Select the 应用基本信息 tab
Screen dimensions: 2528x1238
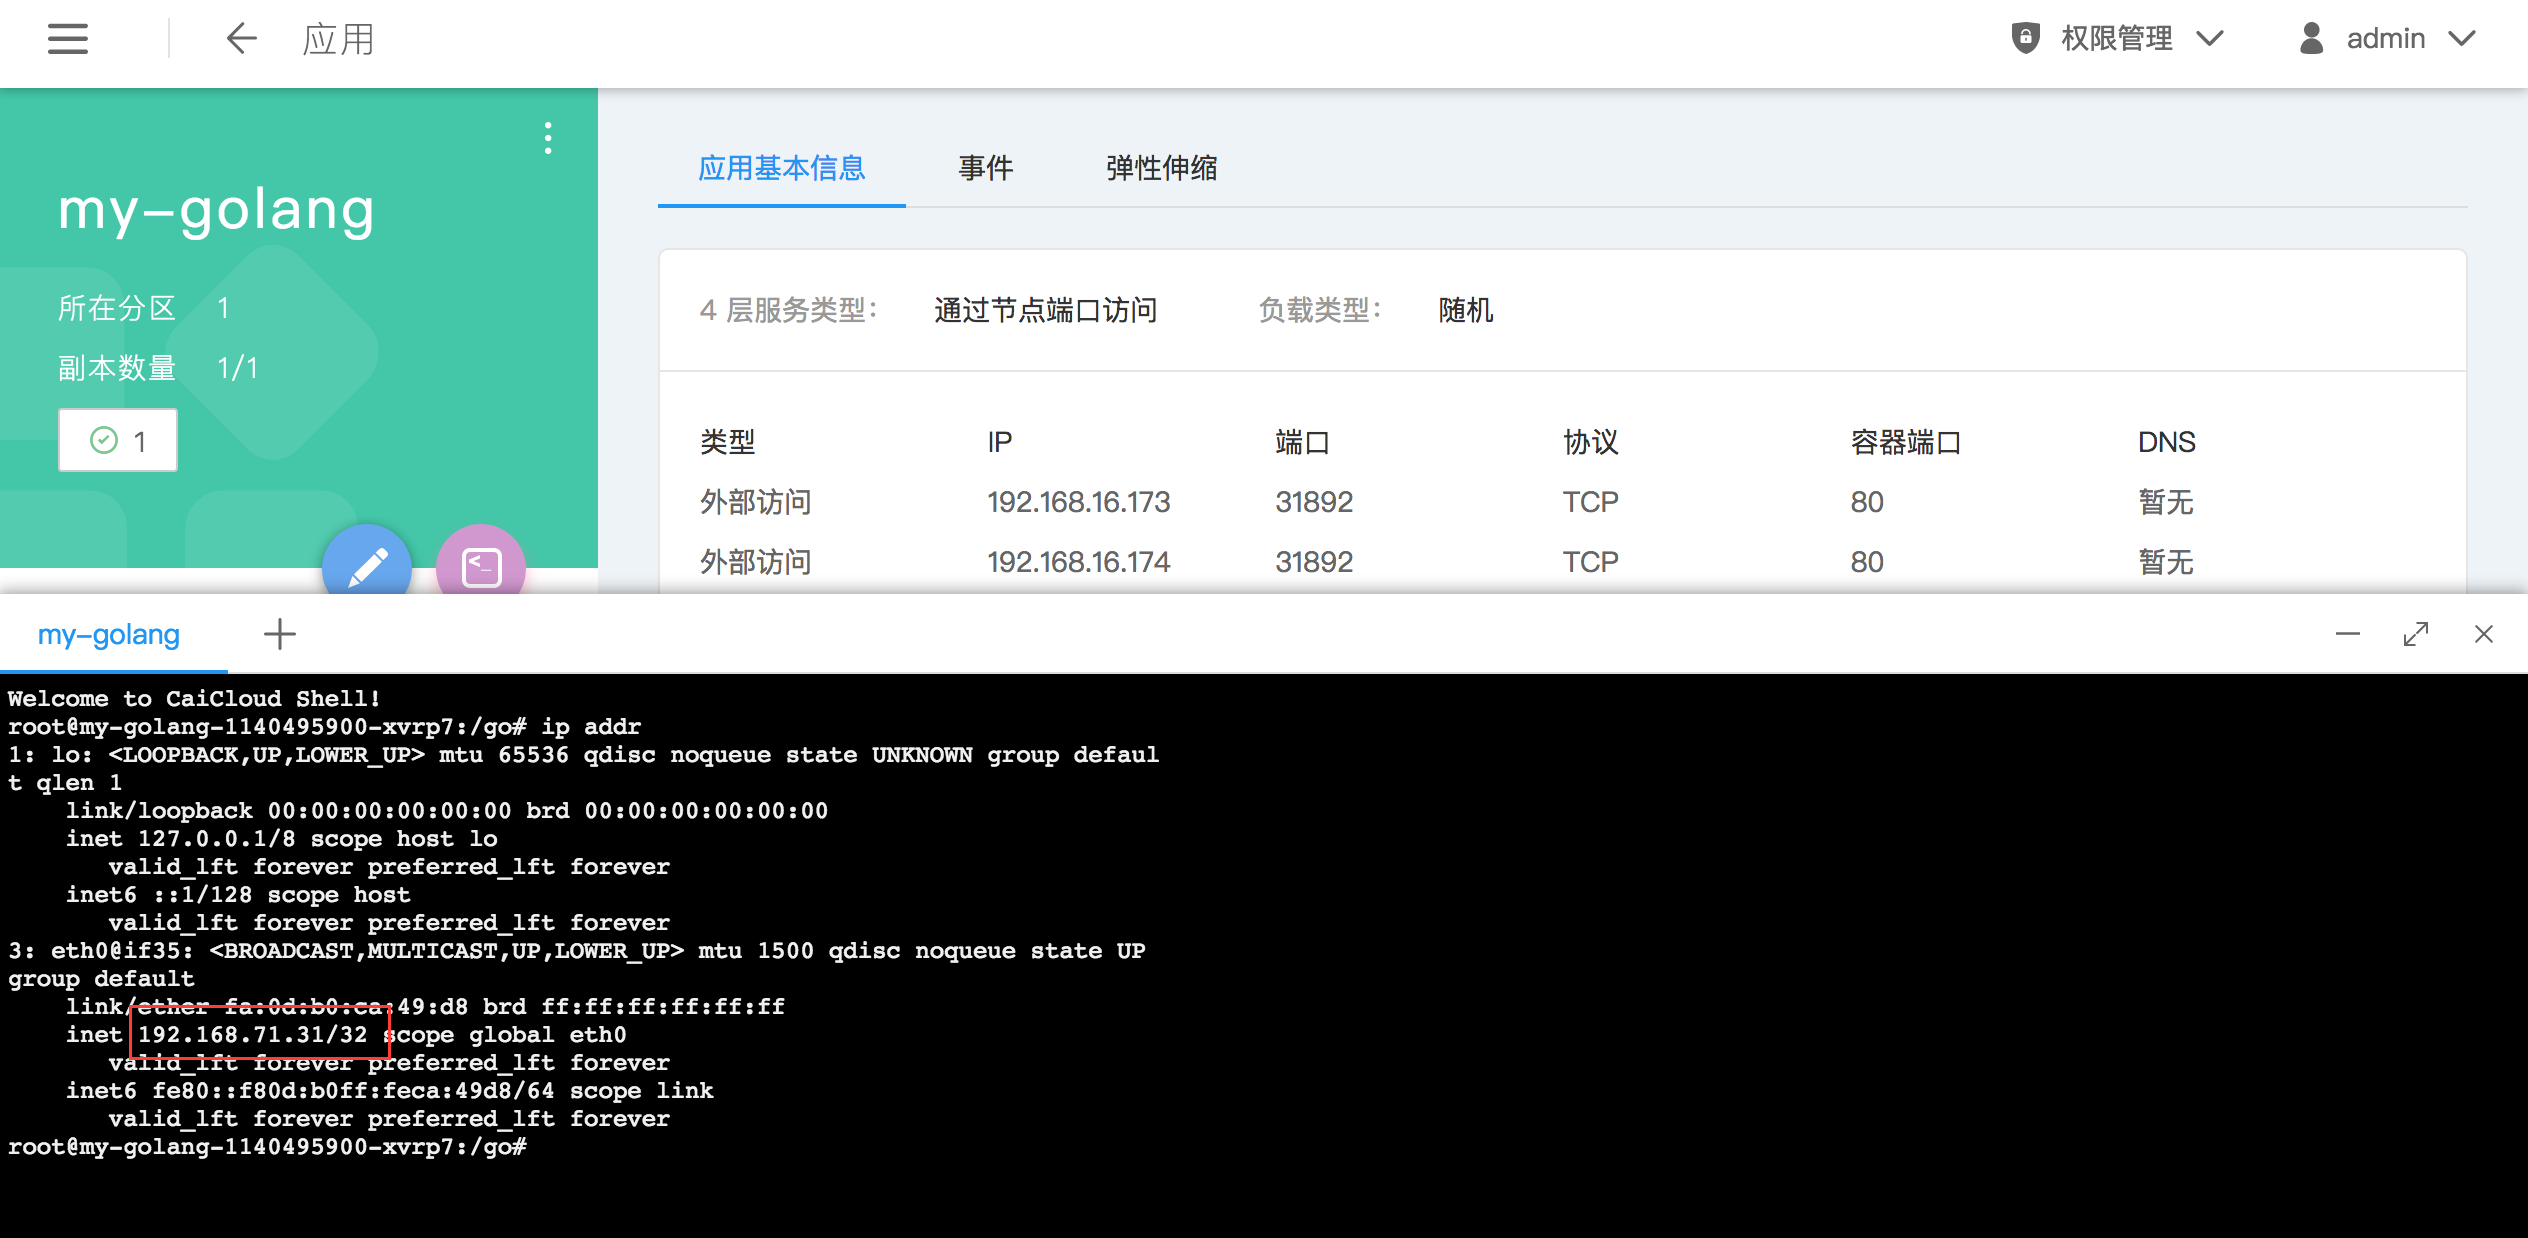[x=781, y=168]
